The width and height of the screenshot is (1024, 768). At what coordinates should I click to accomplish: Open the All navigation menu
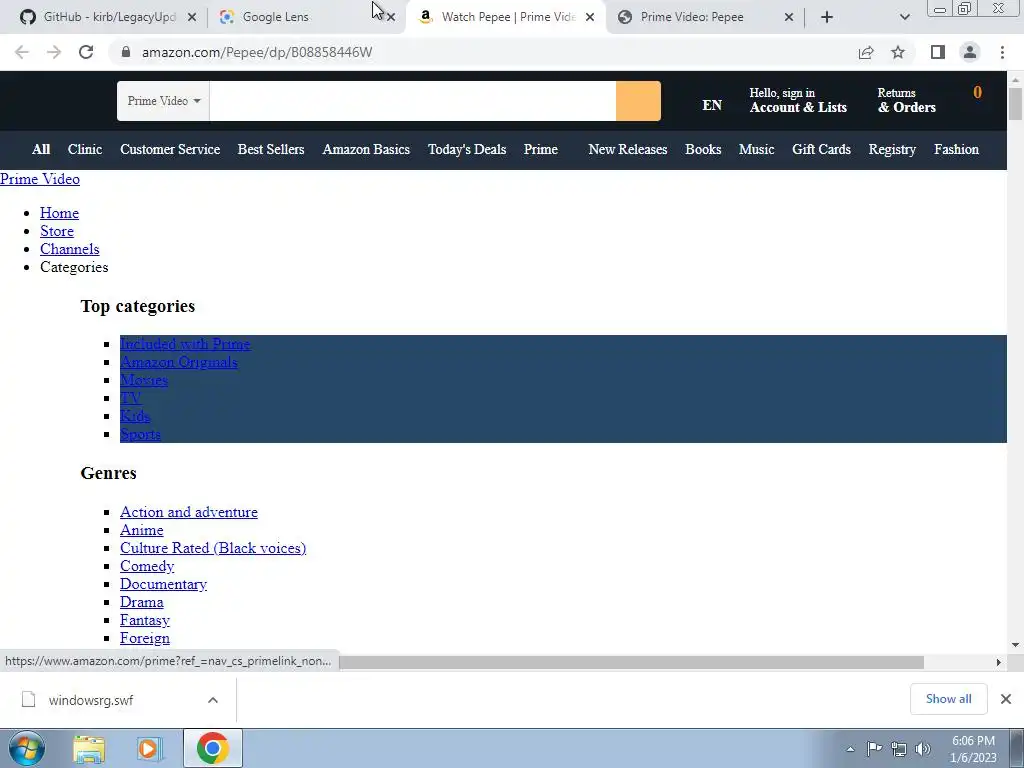(40, 150)
